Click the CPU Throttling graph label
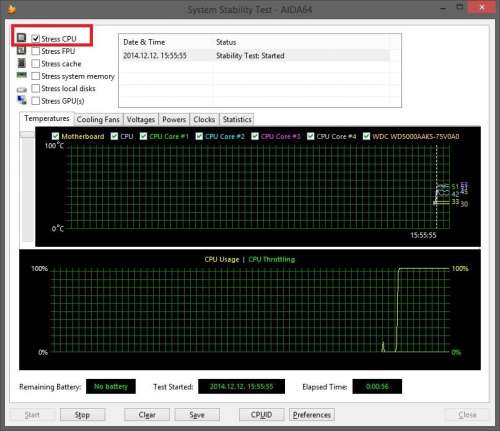The width and height of the screenshot is (500, 431). pyautogui.click(x=272, y=259)
